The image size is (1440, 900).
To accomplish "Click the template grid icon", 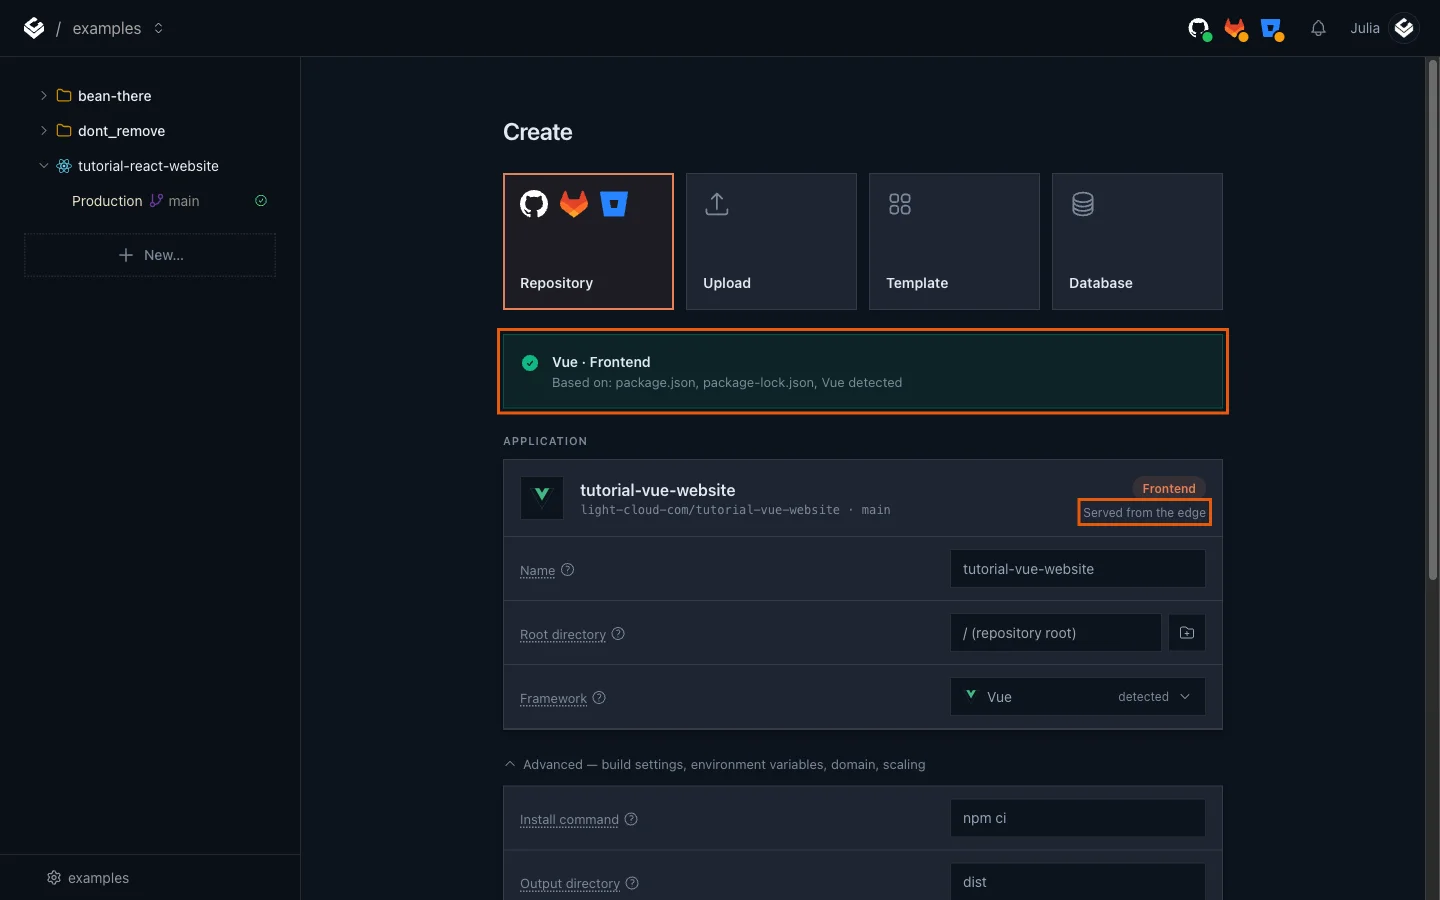I will pyautogui.click(x=900, y=204).
